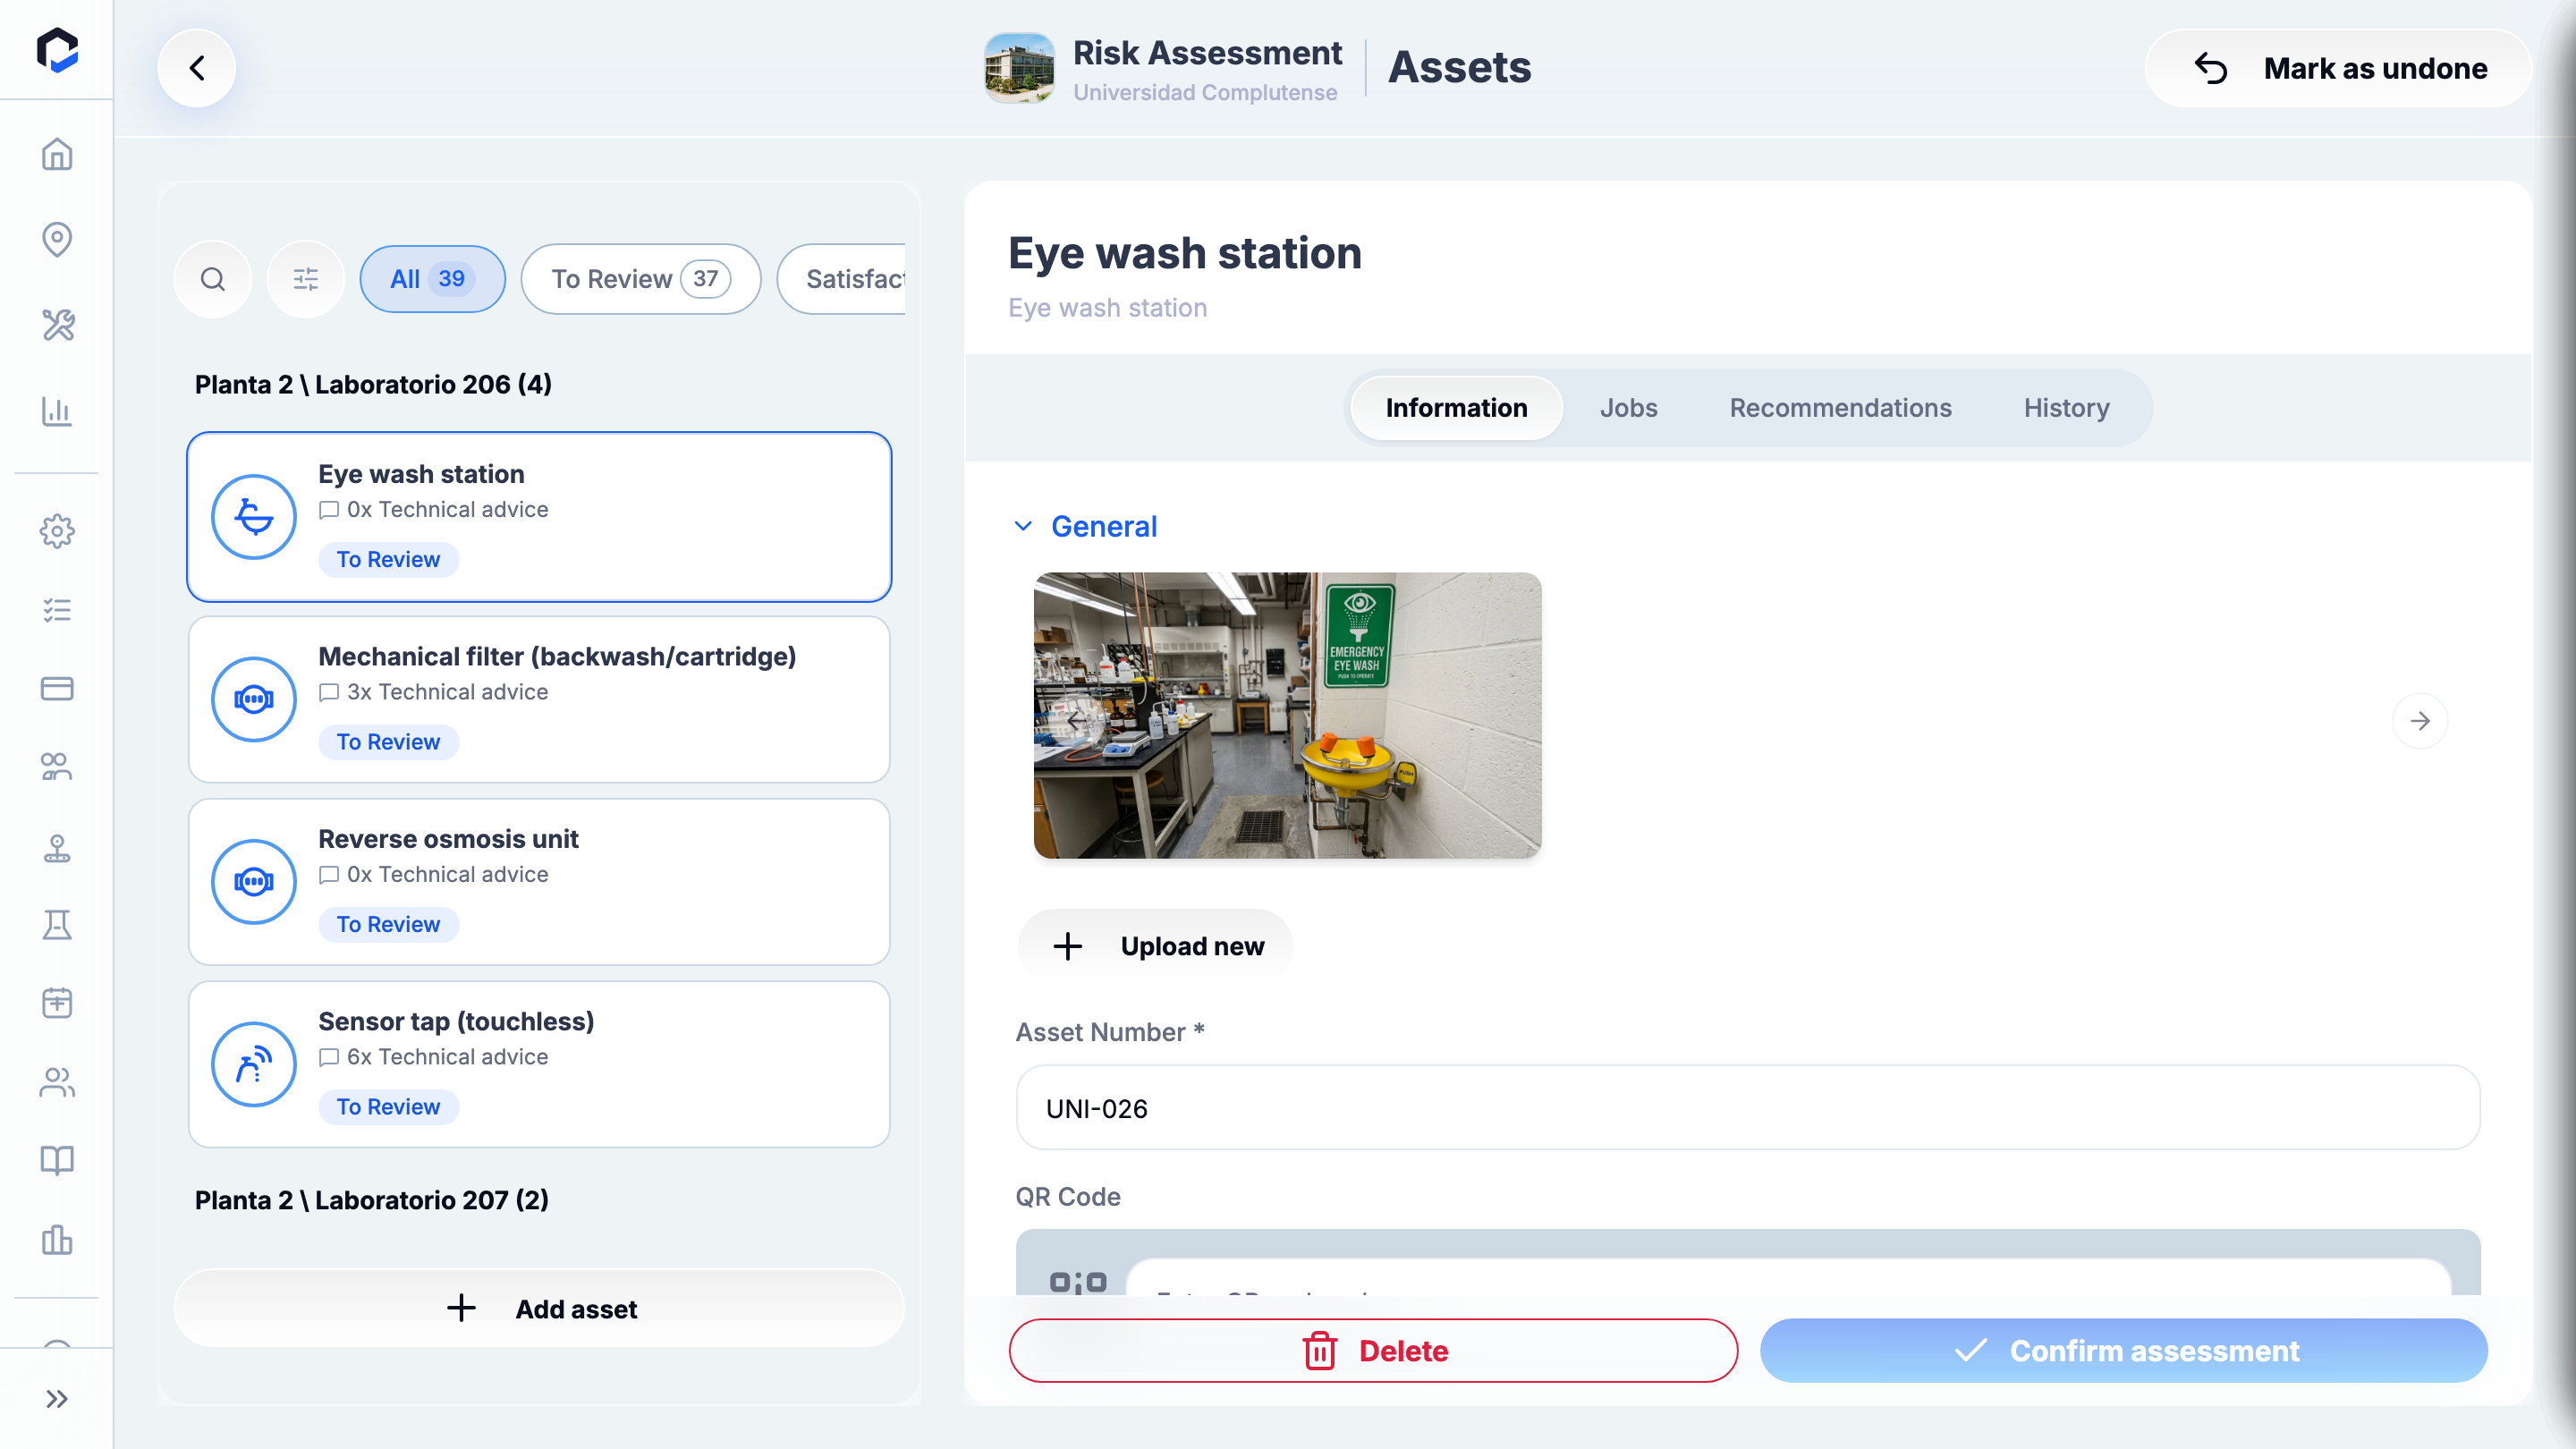The height and width of the screenshot is (1449, 2576).
Task: Click the Risk Assessment header title
Action: pos(1207,53)
